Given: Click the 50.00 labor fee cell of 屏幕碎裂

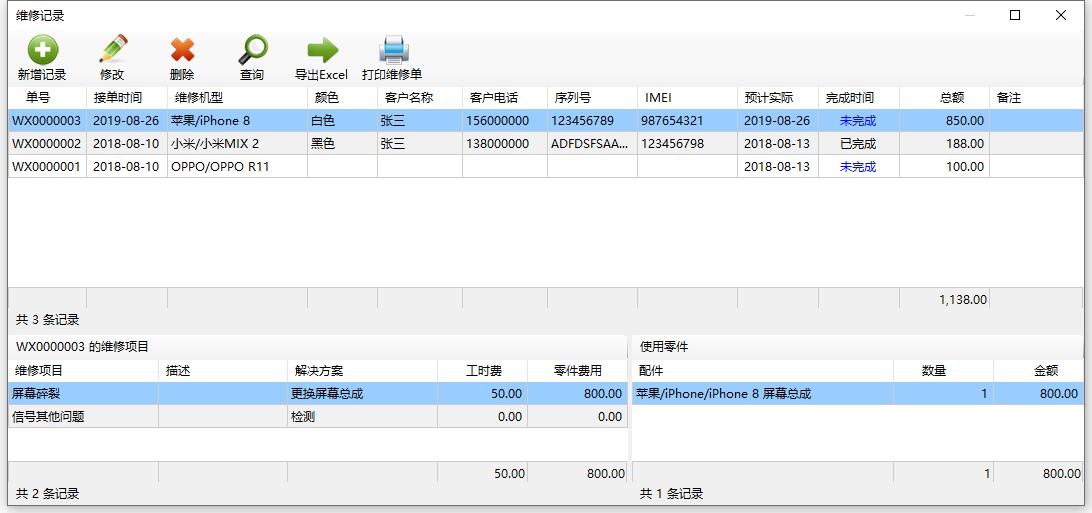Looking at the screenshot, I should pos(483,393).
